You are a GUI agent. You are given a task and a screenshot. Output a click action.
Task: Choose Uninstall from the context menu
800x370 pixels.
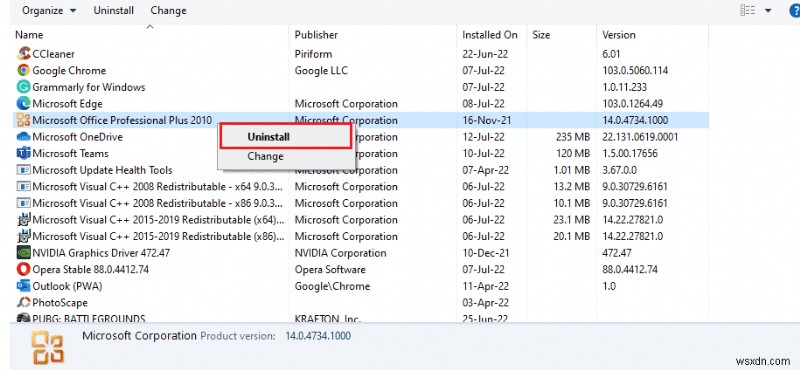[286, 137]
